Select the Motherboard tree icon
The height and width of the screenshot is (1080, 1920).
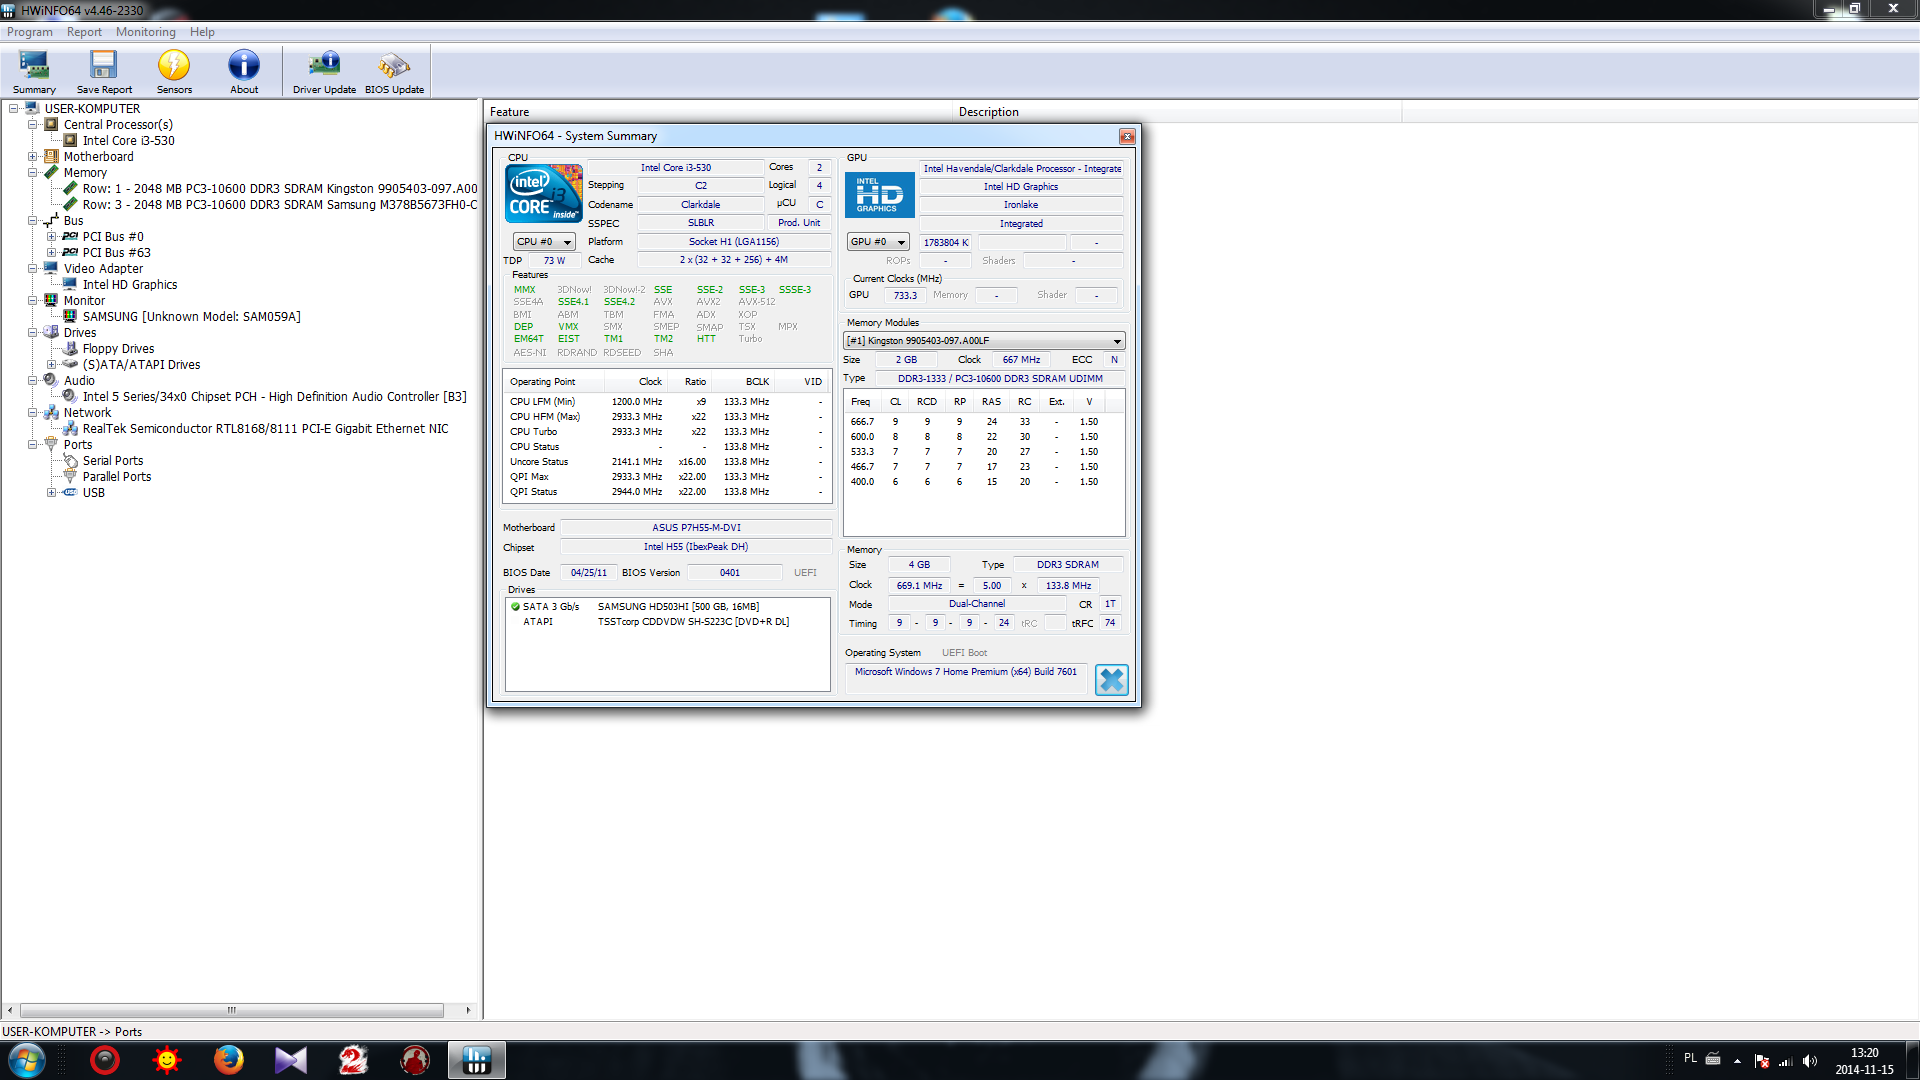click(52, 157)
